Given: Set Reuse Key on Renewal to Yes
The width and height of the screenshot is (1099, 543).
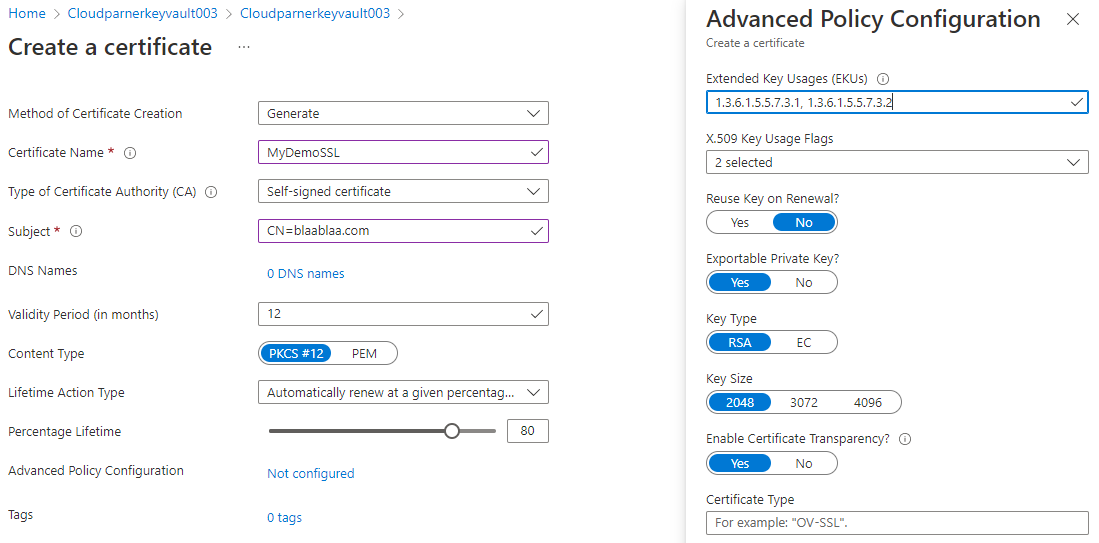Looking at the screenshot, I should (x=740, y=222).
